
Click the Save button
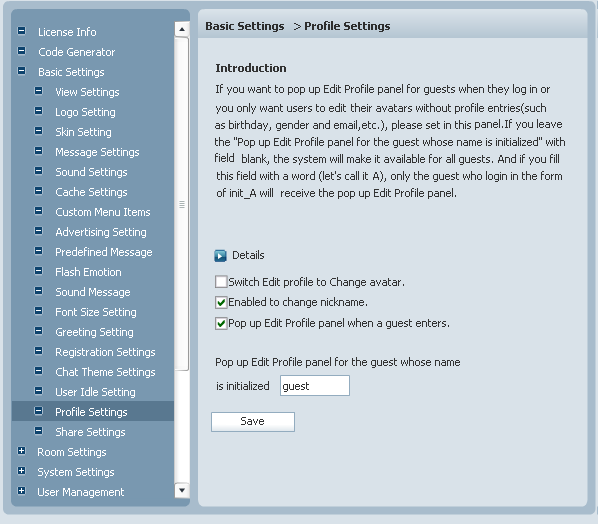click(253, 422)
